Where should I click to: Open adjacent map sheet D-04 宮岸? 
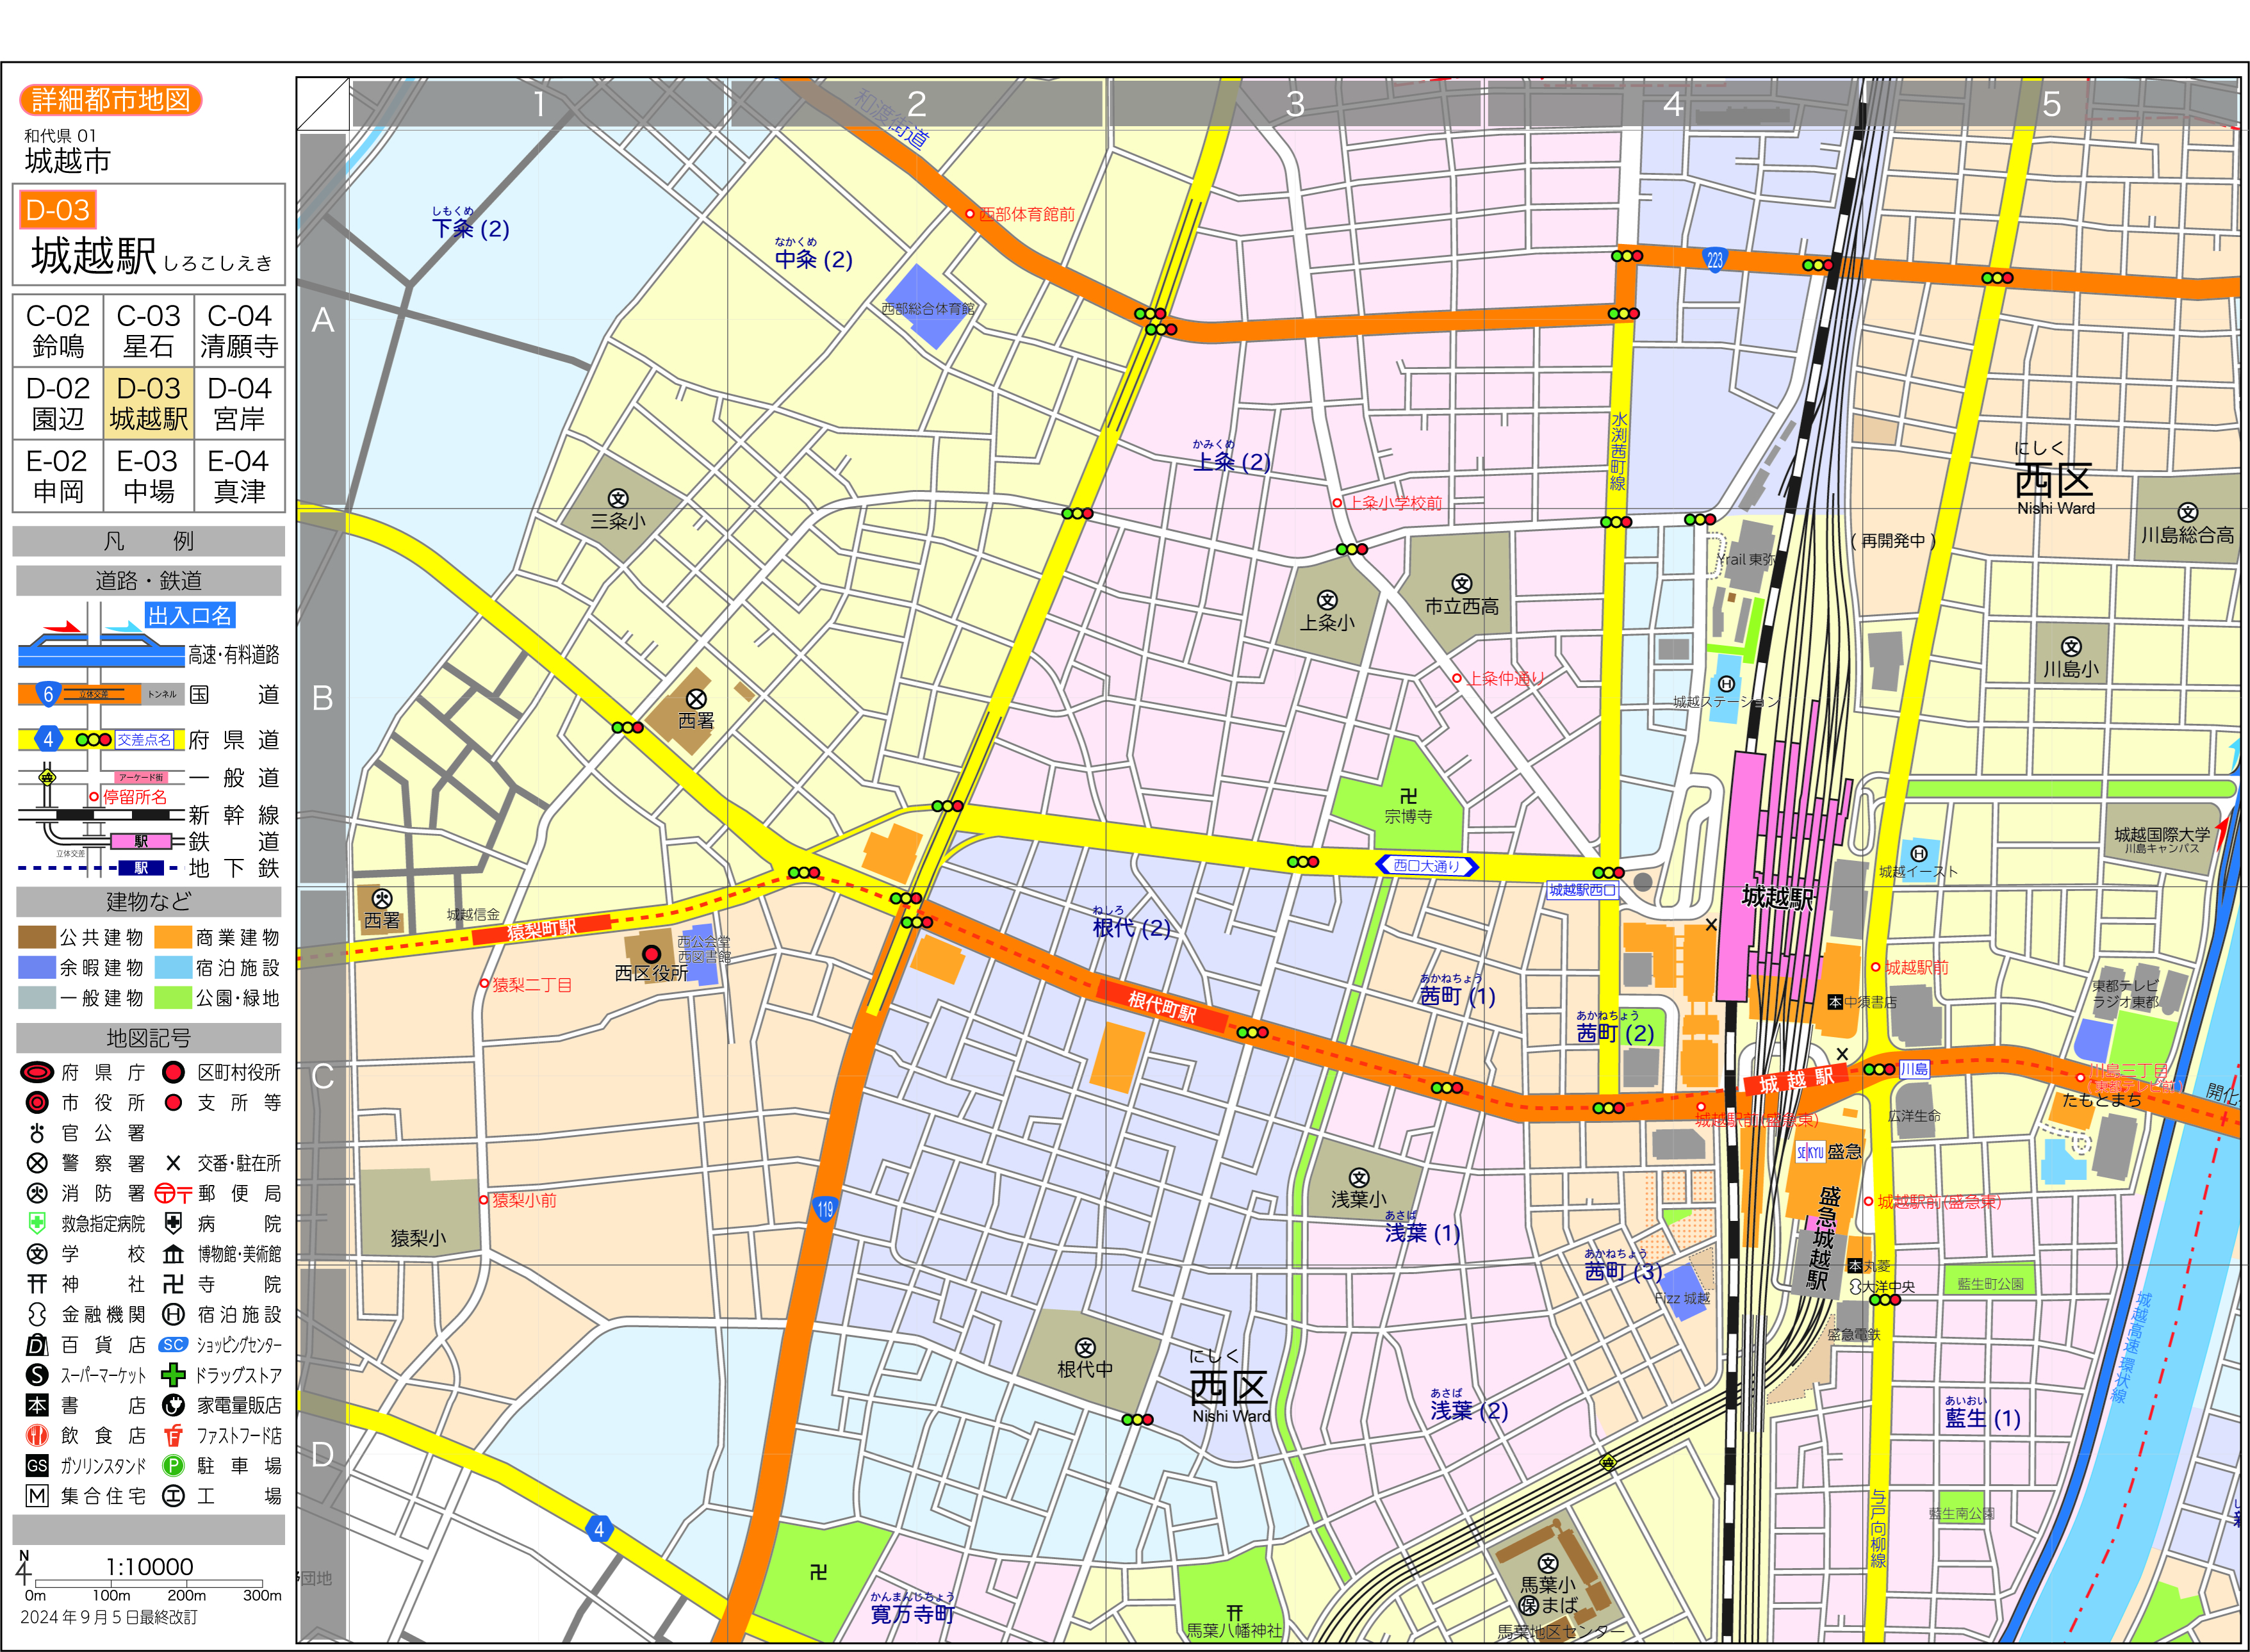click(239, 403)
